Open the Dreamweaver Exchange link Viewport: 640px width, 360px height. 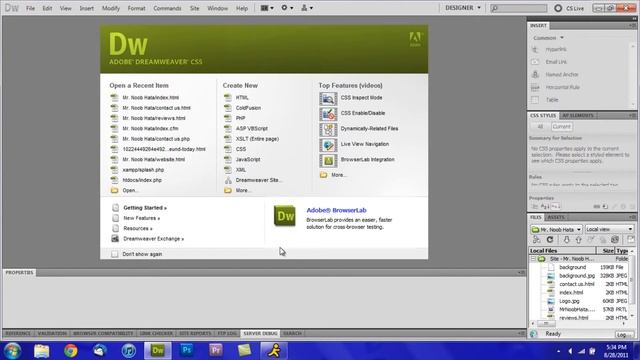(x=153, y=239)
